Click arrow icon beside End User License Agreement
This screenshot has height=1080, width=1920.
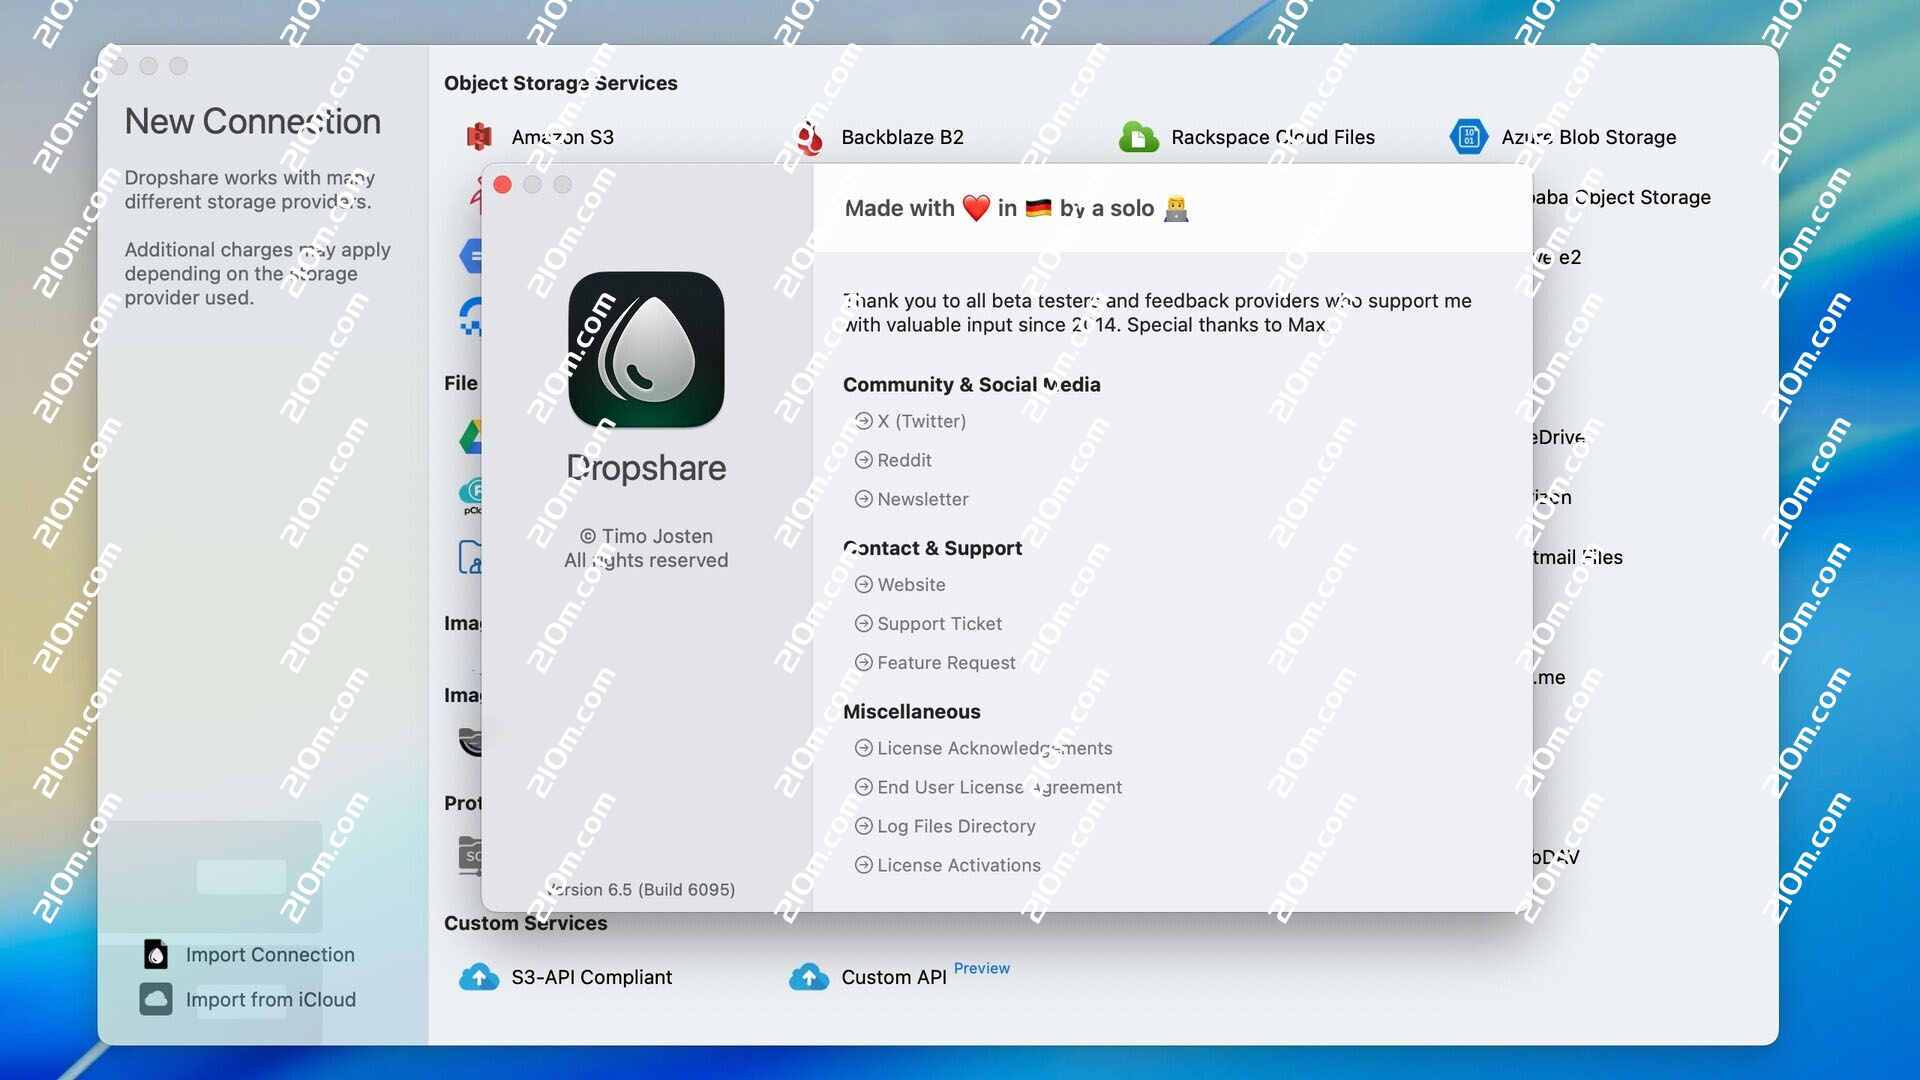coord(864,787)
